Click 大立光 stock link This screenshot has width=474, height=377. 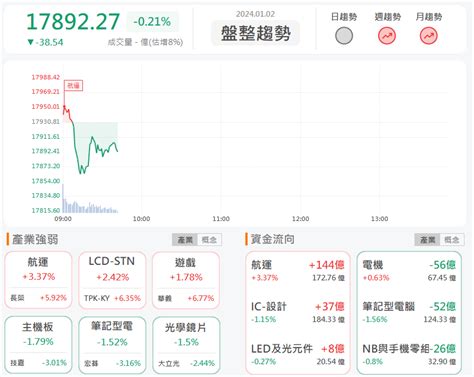(x=169, y=363)
